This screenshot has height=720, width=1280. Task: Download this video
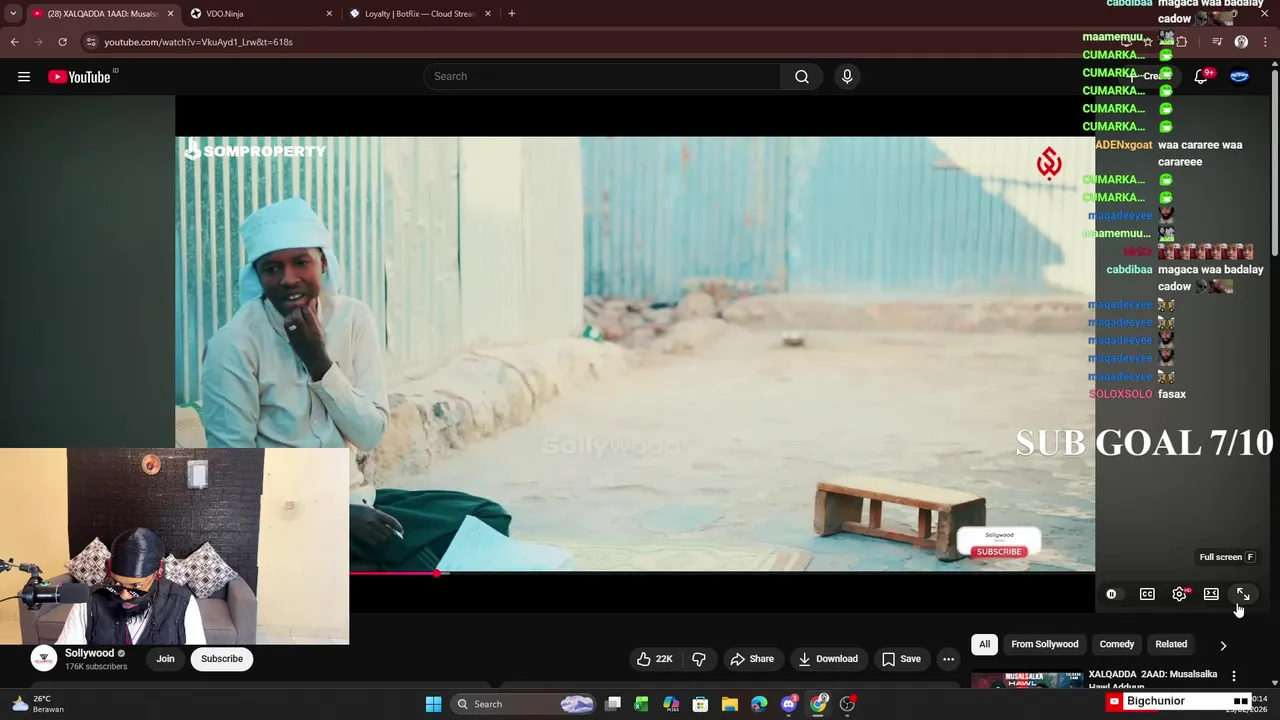[x=828, y=659]
